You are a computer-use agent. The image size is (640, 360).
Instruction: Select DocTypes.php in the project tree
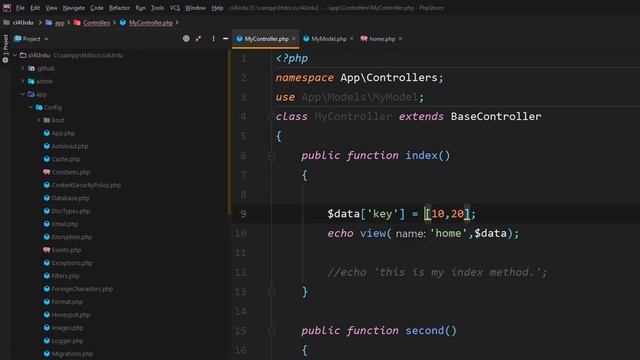[71, 211]
